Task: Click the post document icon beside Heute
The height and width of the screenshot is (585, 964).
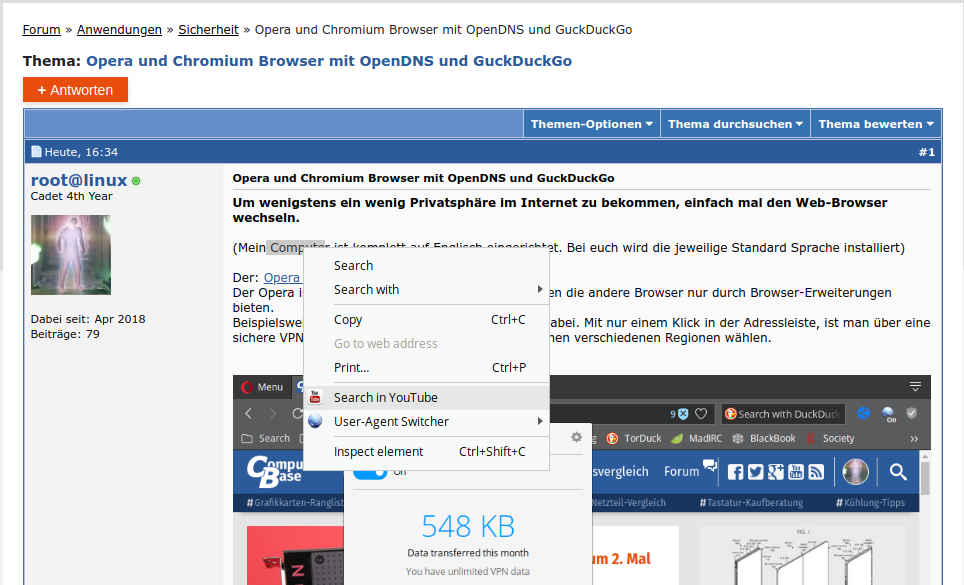Action: (36, 151)
